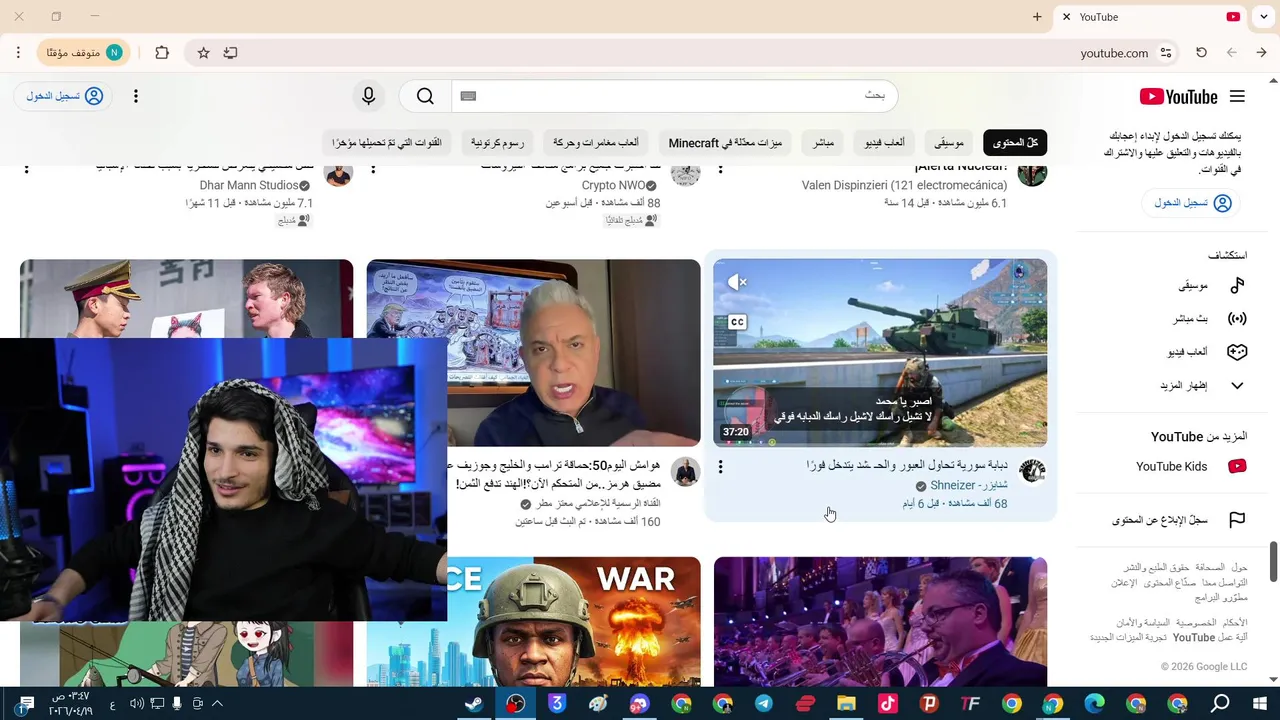This screenshot has height=720, width=1280.
Task: Run search with the magnifier button
Action: [x=425, y=96]
